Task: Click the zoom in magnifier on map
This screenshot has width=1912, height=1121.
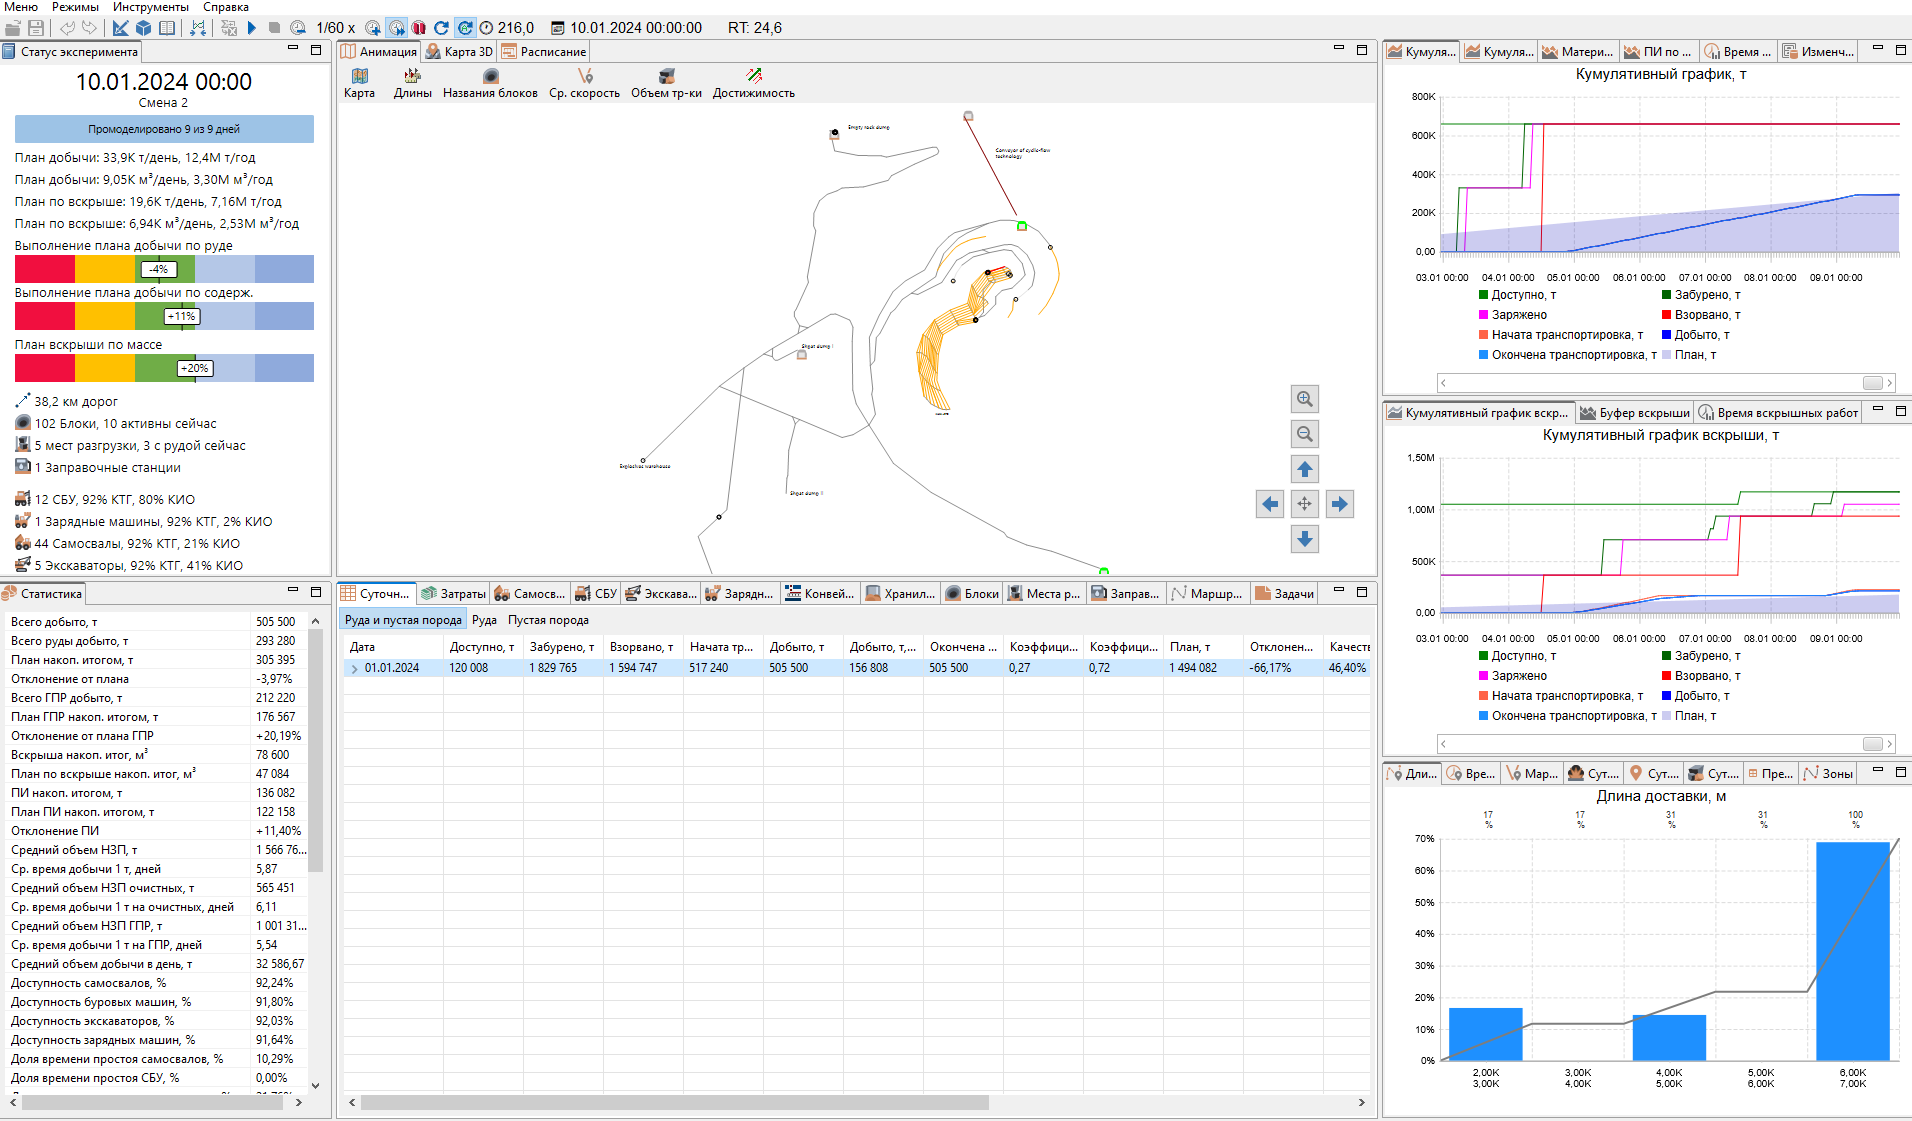Action: coord(1304,399)
